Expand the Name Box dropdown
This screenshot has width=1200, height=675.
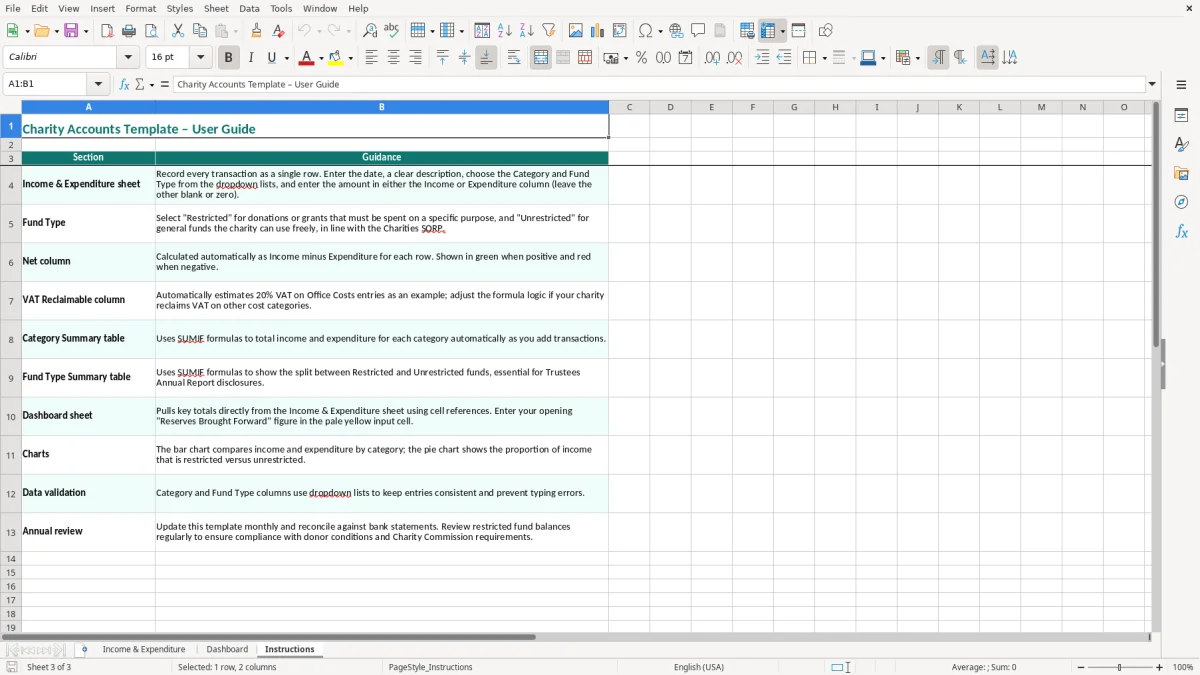click(x=98, y=84)
